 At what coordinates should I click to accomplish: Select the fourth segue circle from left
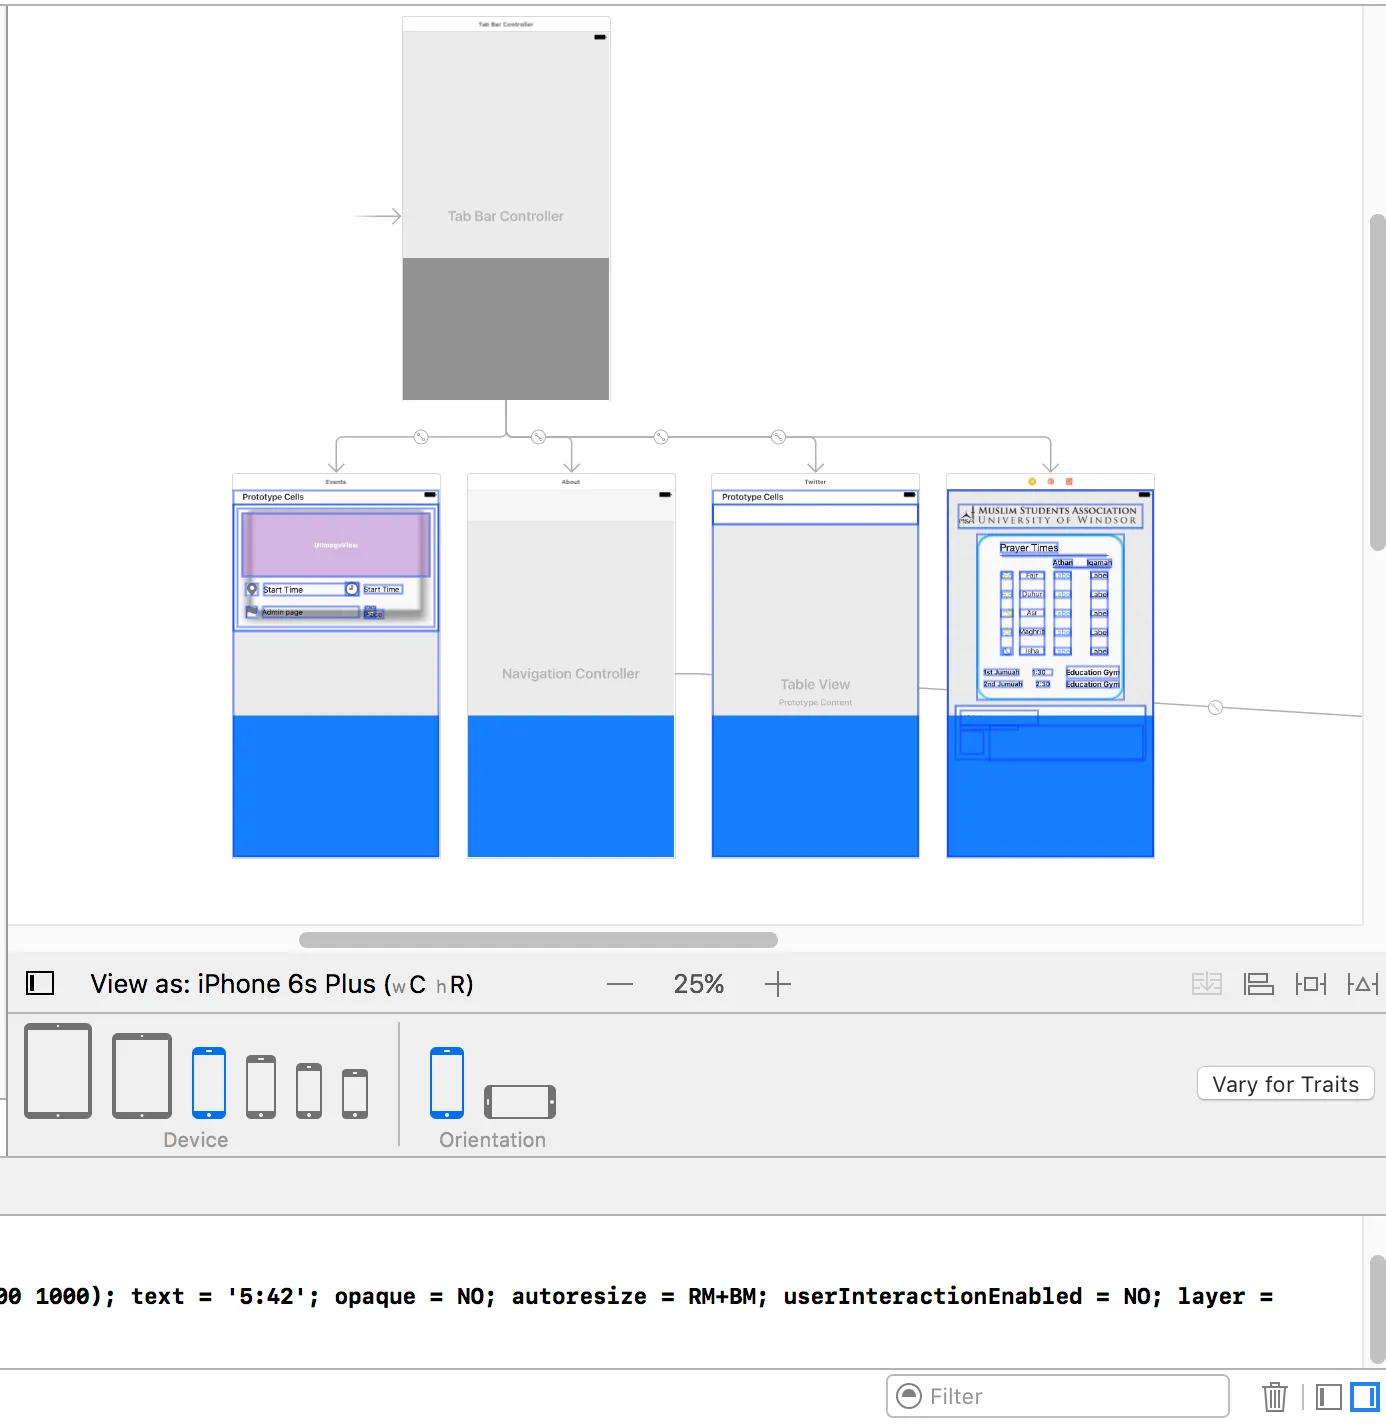779,437
